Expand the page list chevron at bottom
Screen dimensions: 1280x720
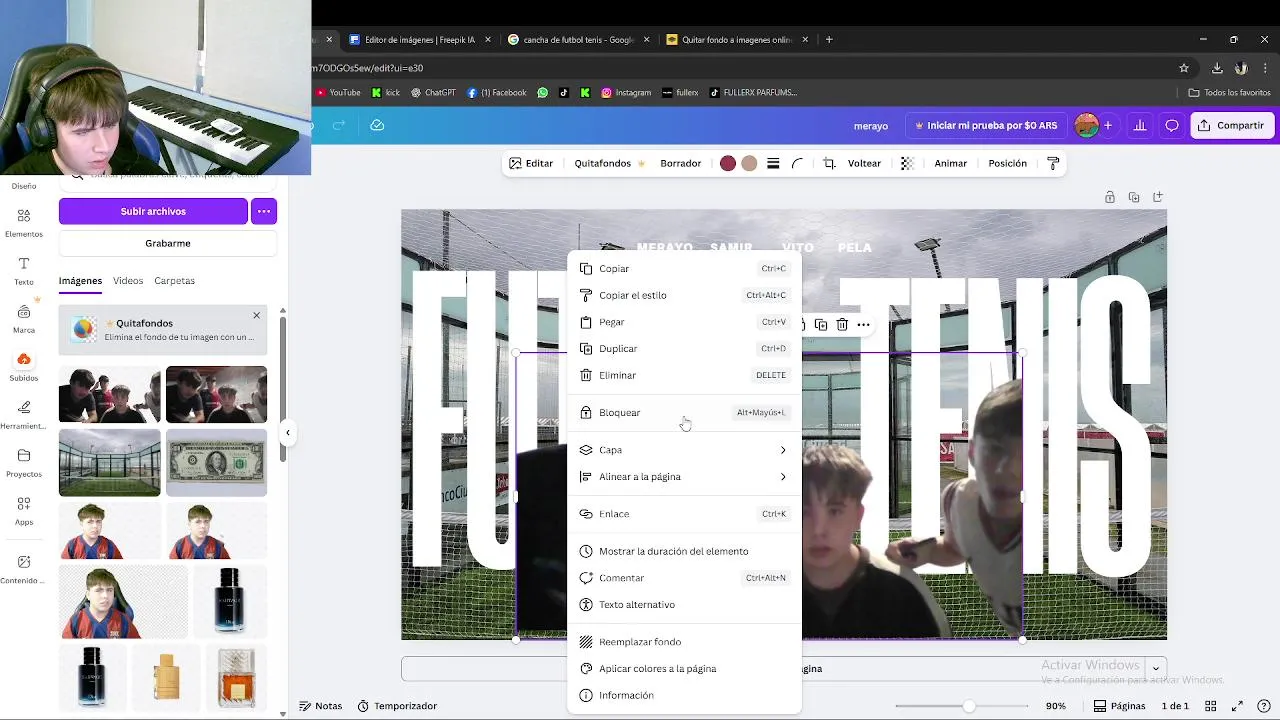(x=1156, y=668)
